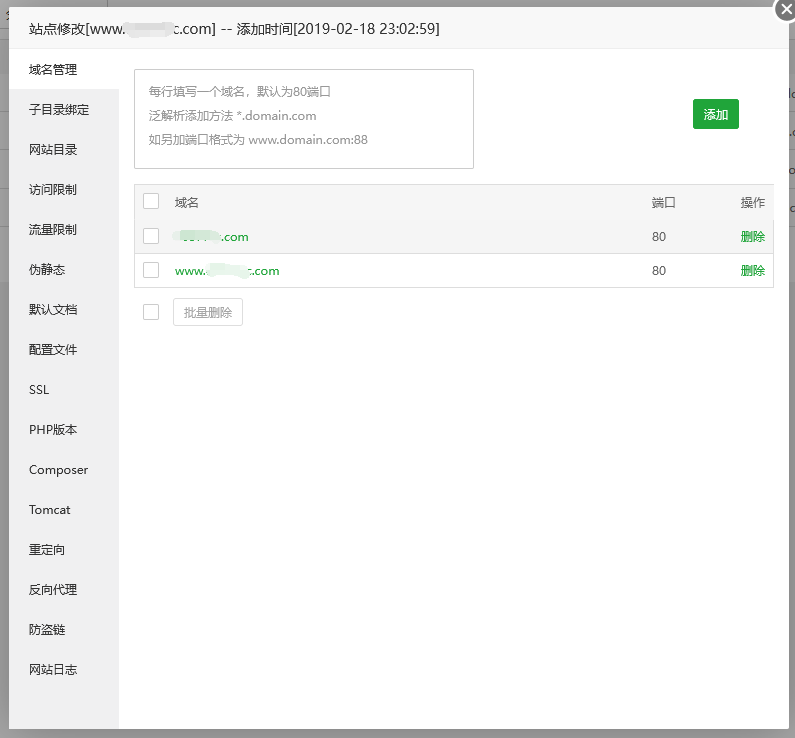795x738 pixels.
Task: Open the Composer tab
Action: 58,470
